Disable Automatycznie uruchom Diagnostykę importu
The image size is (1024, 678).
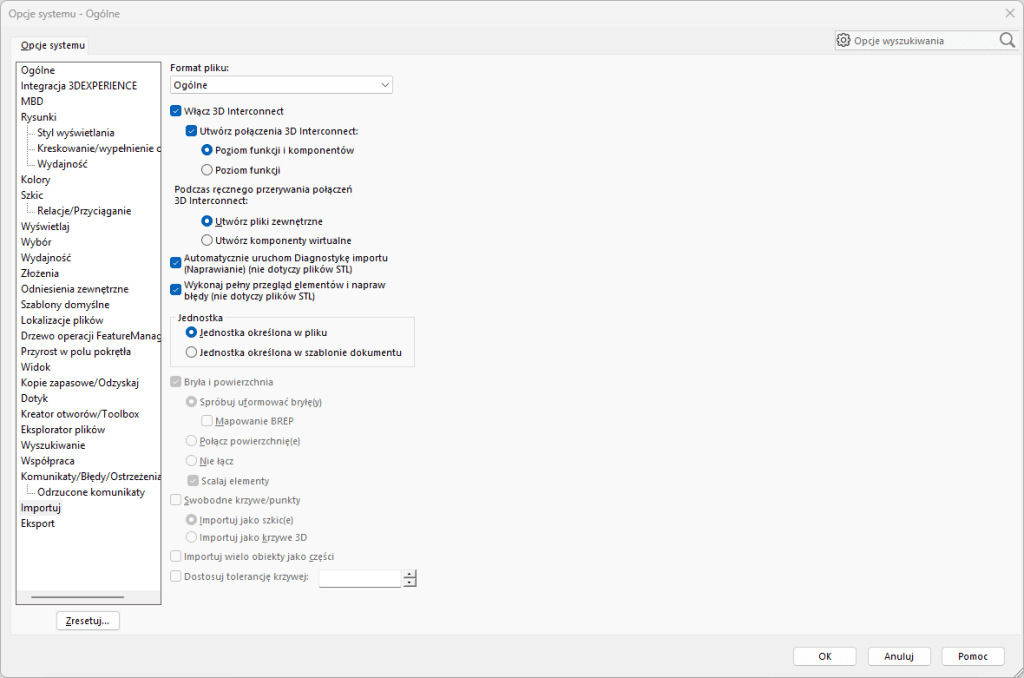tap(176, 262)
